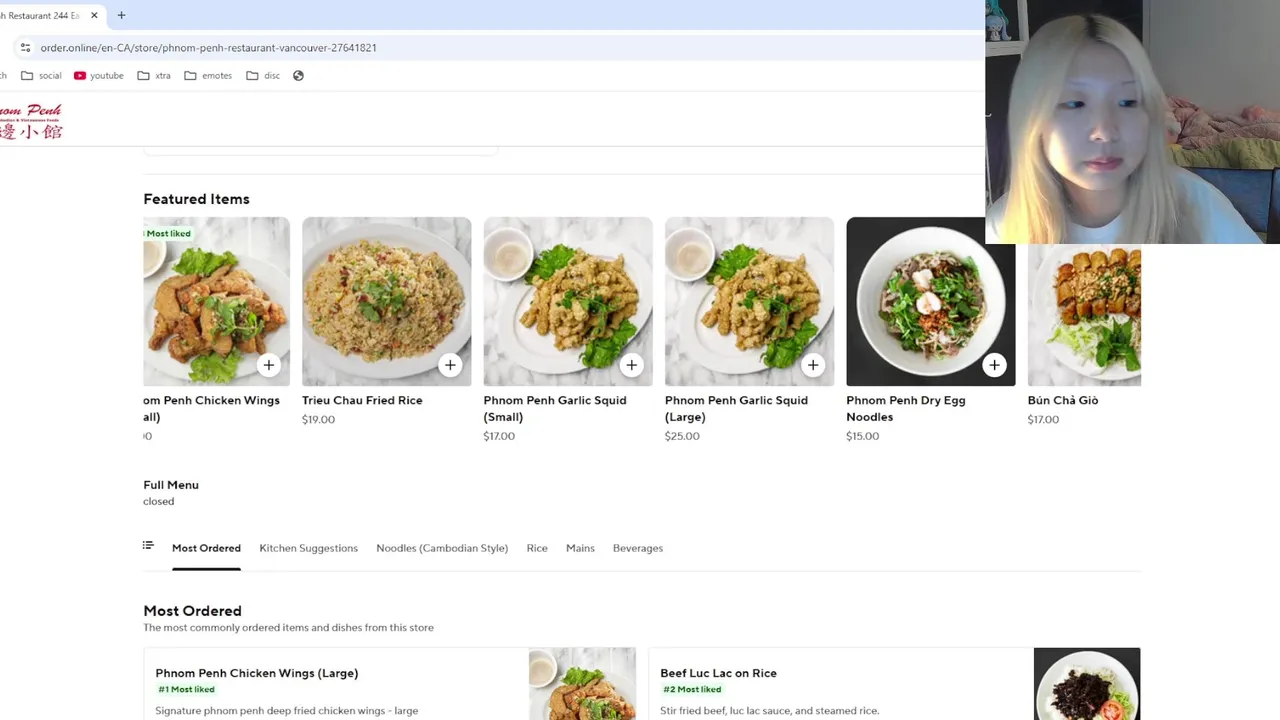
Task: Click the Phnom Penh restaurant logo
Action: (x=31, y=120)
